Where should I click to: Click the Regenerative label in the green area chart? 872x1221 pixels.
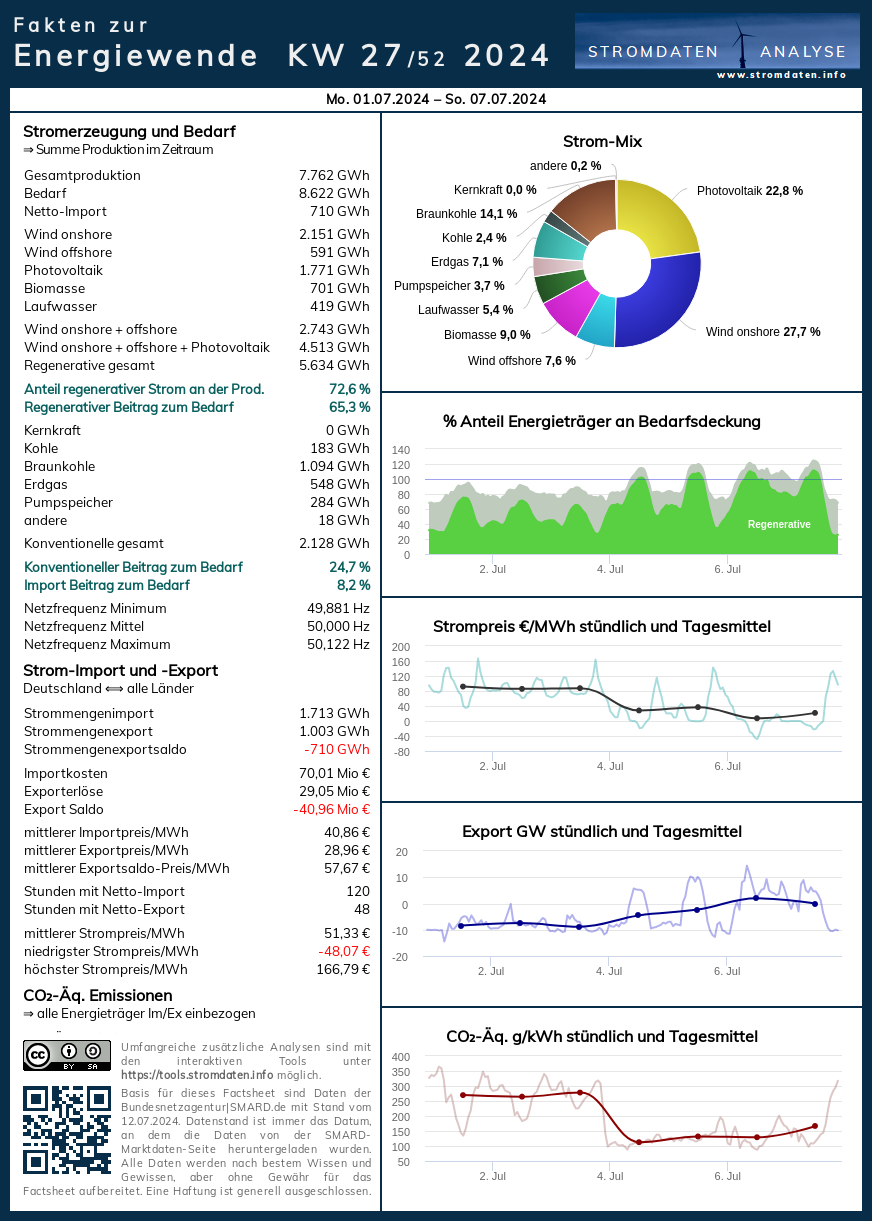779,524
